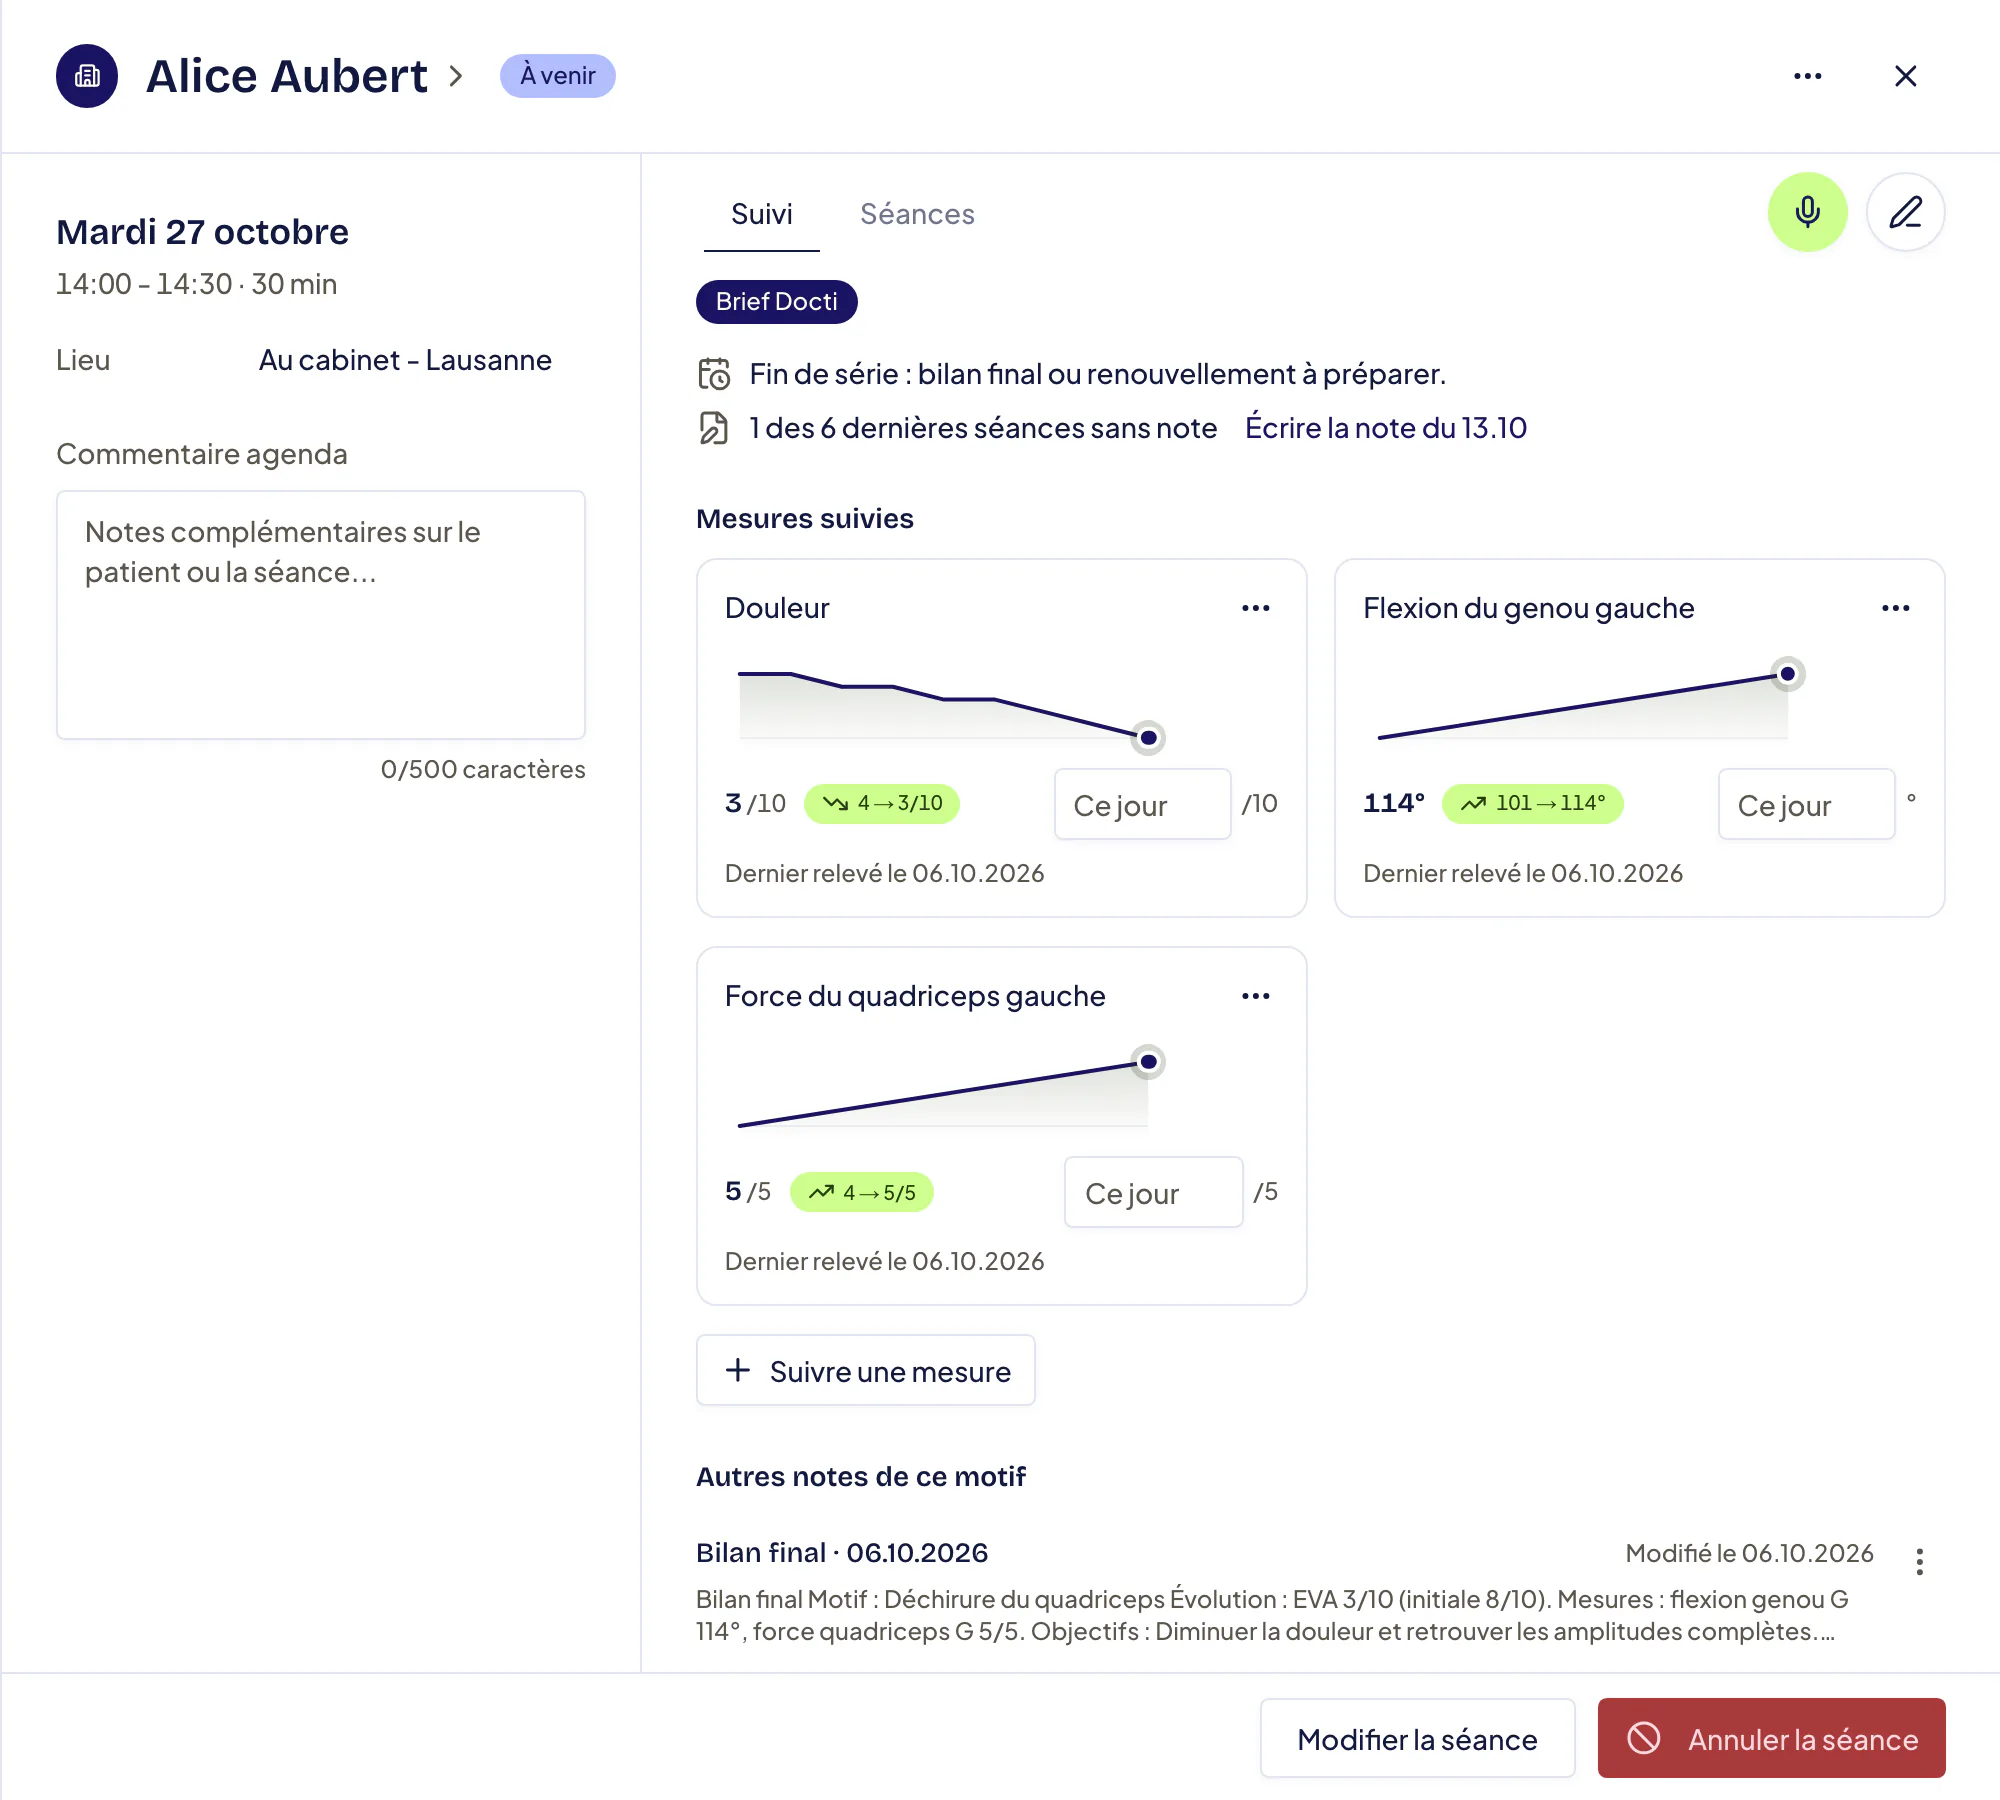Click Modifié le 06.10.2026 text

[1749, 1553]
